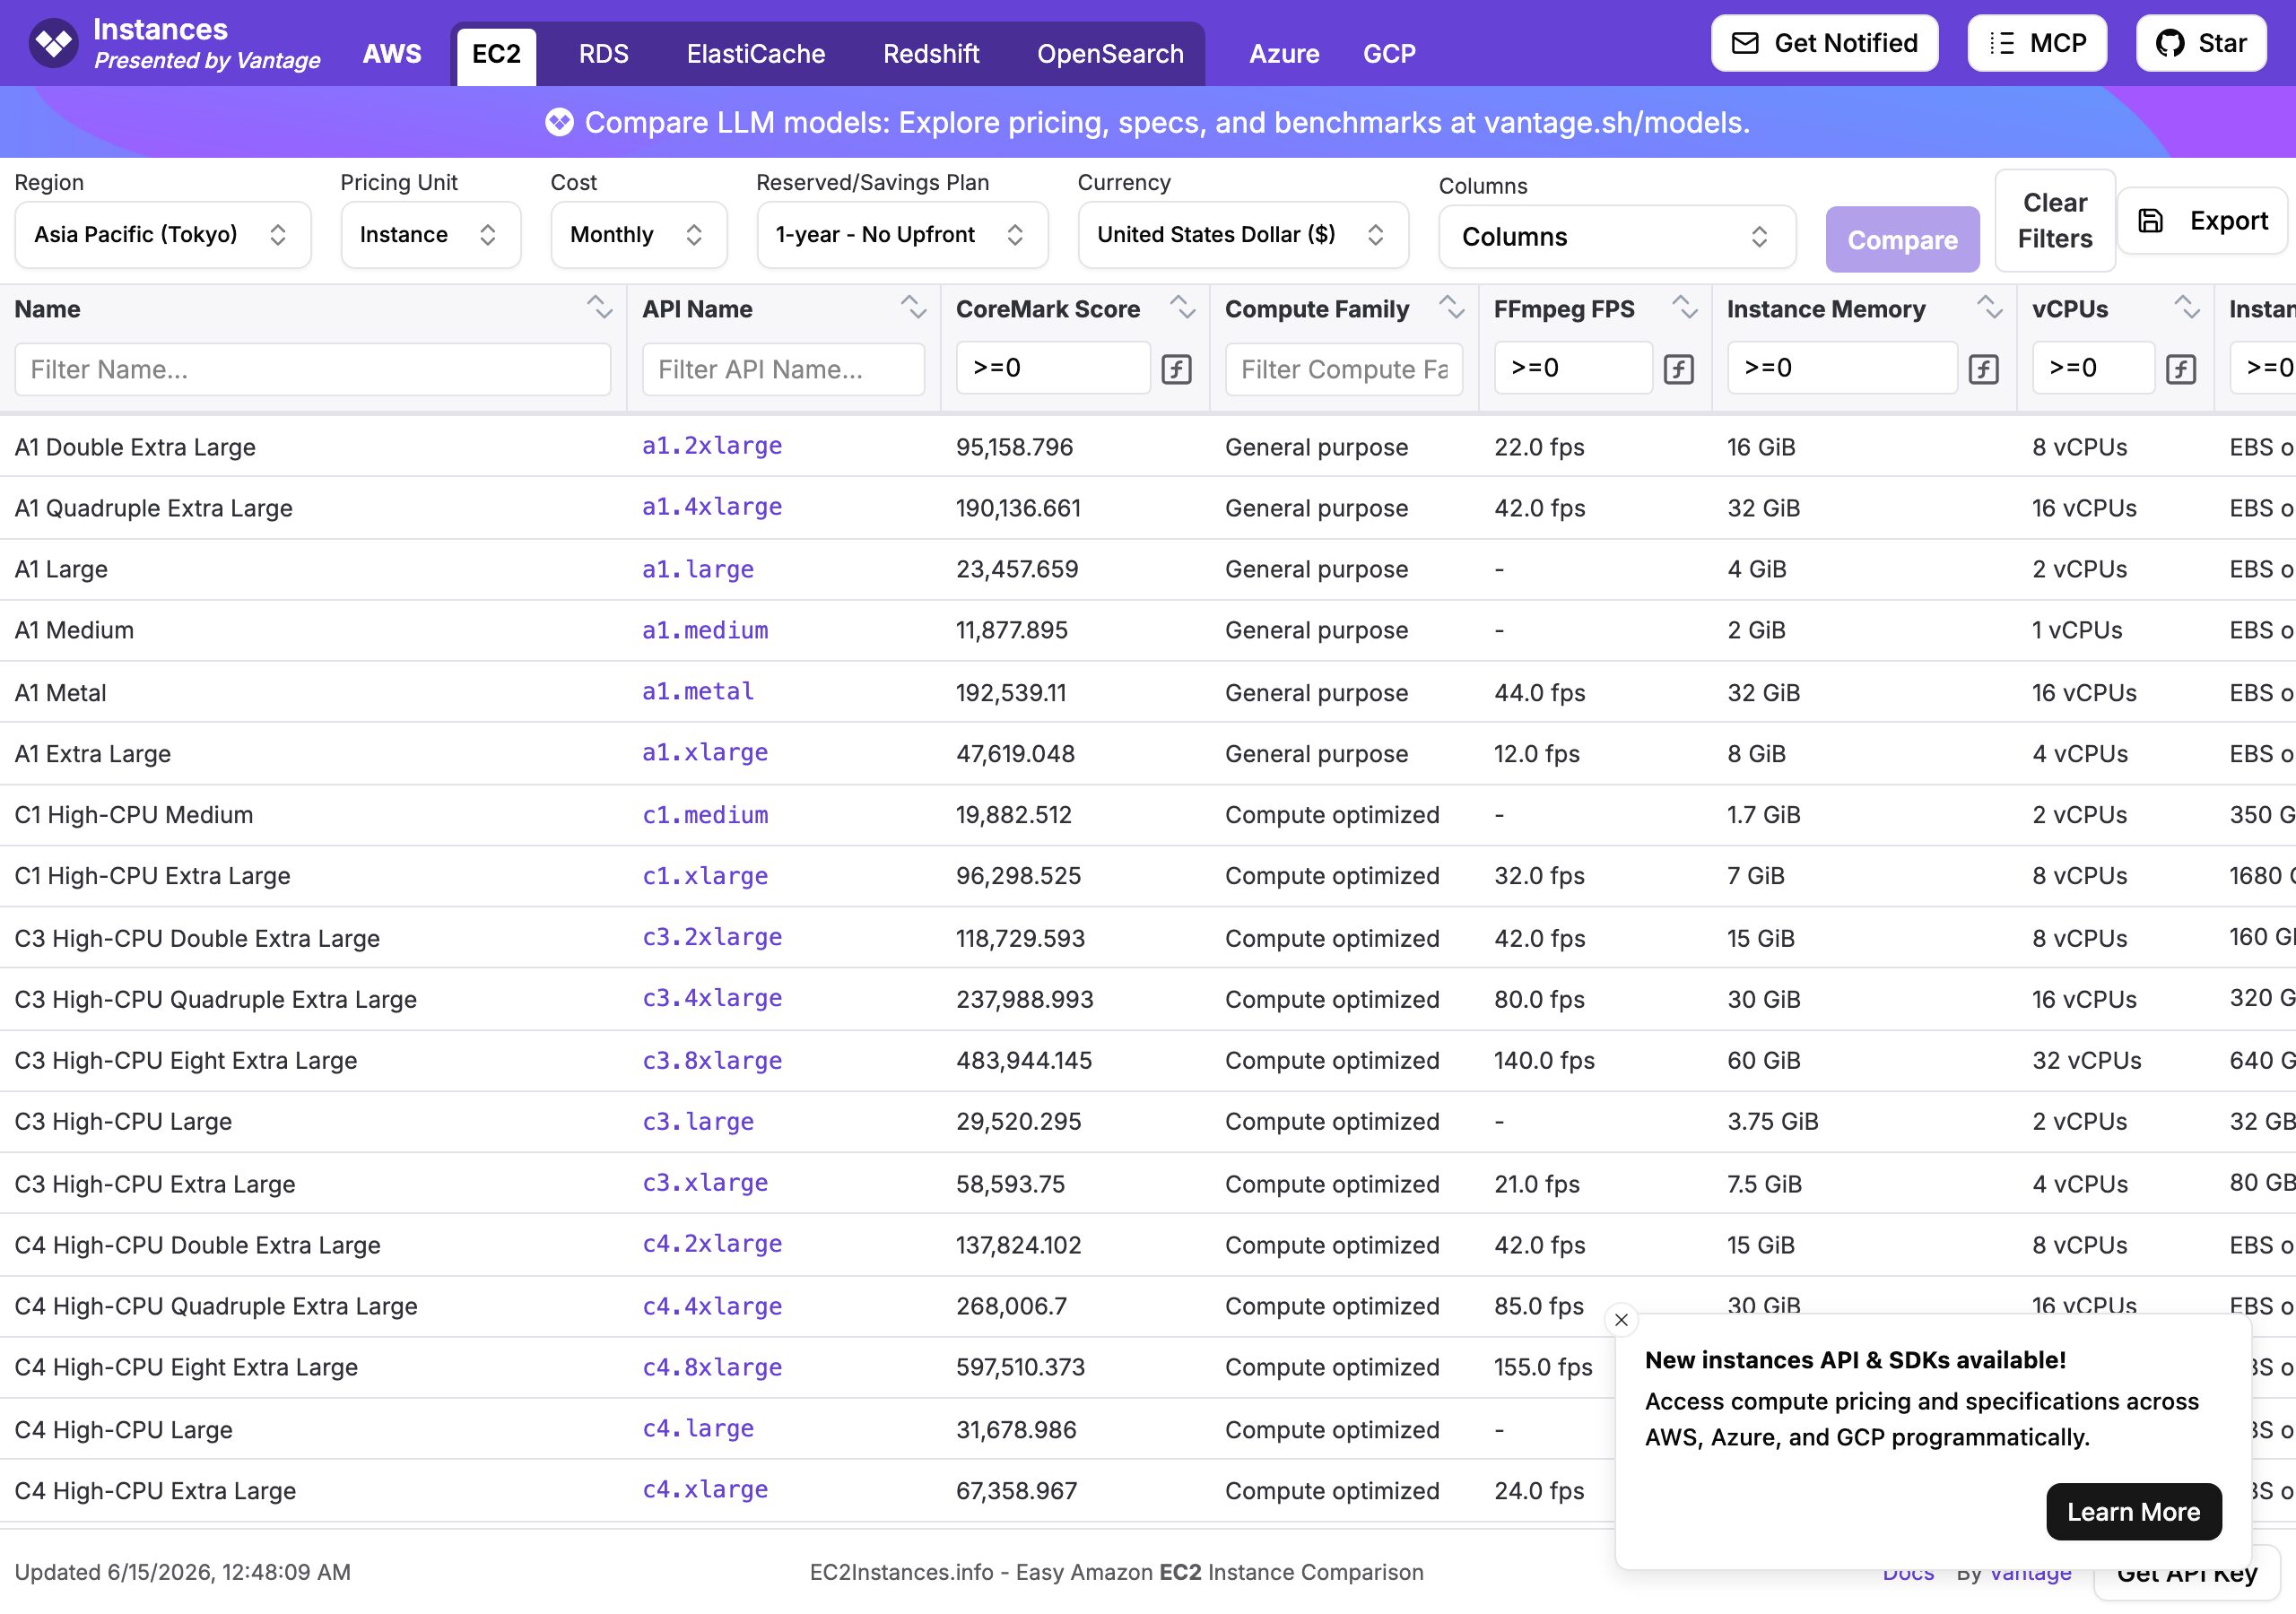Open the Region dropdown

click(x=163, y=235)
